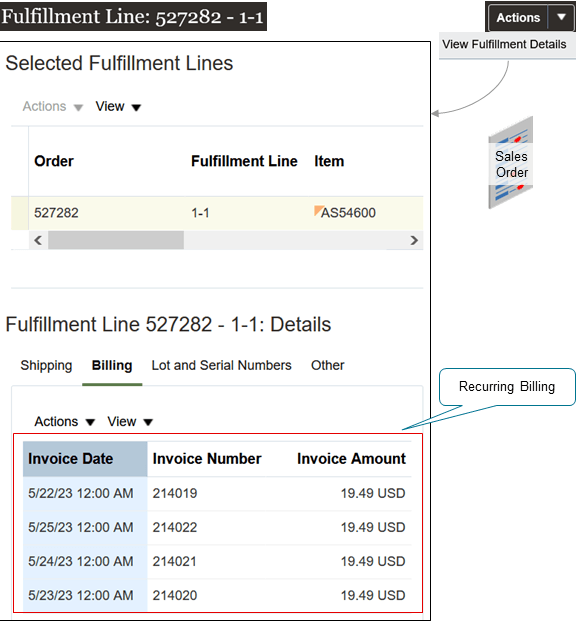Click the Fulfillment Line column header
This screenshot has height=624, width=576.
point(244,161)
